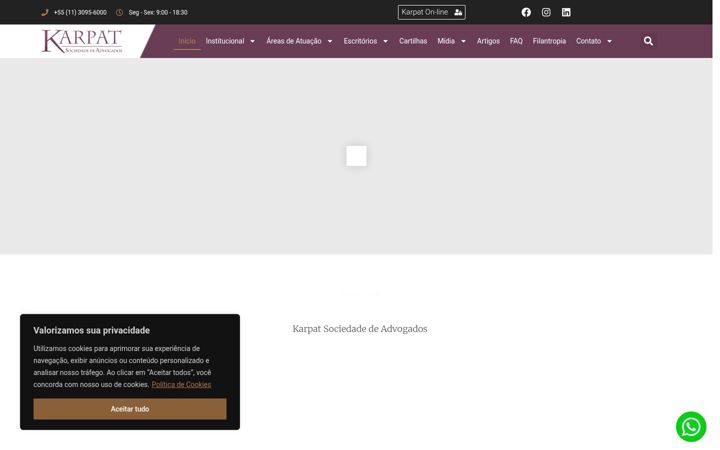The width and height of the screenshot is (720, 450).
Task: Open the FAQ page
Action: click(x=516, y=41)
